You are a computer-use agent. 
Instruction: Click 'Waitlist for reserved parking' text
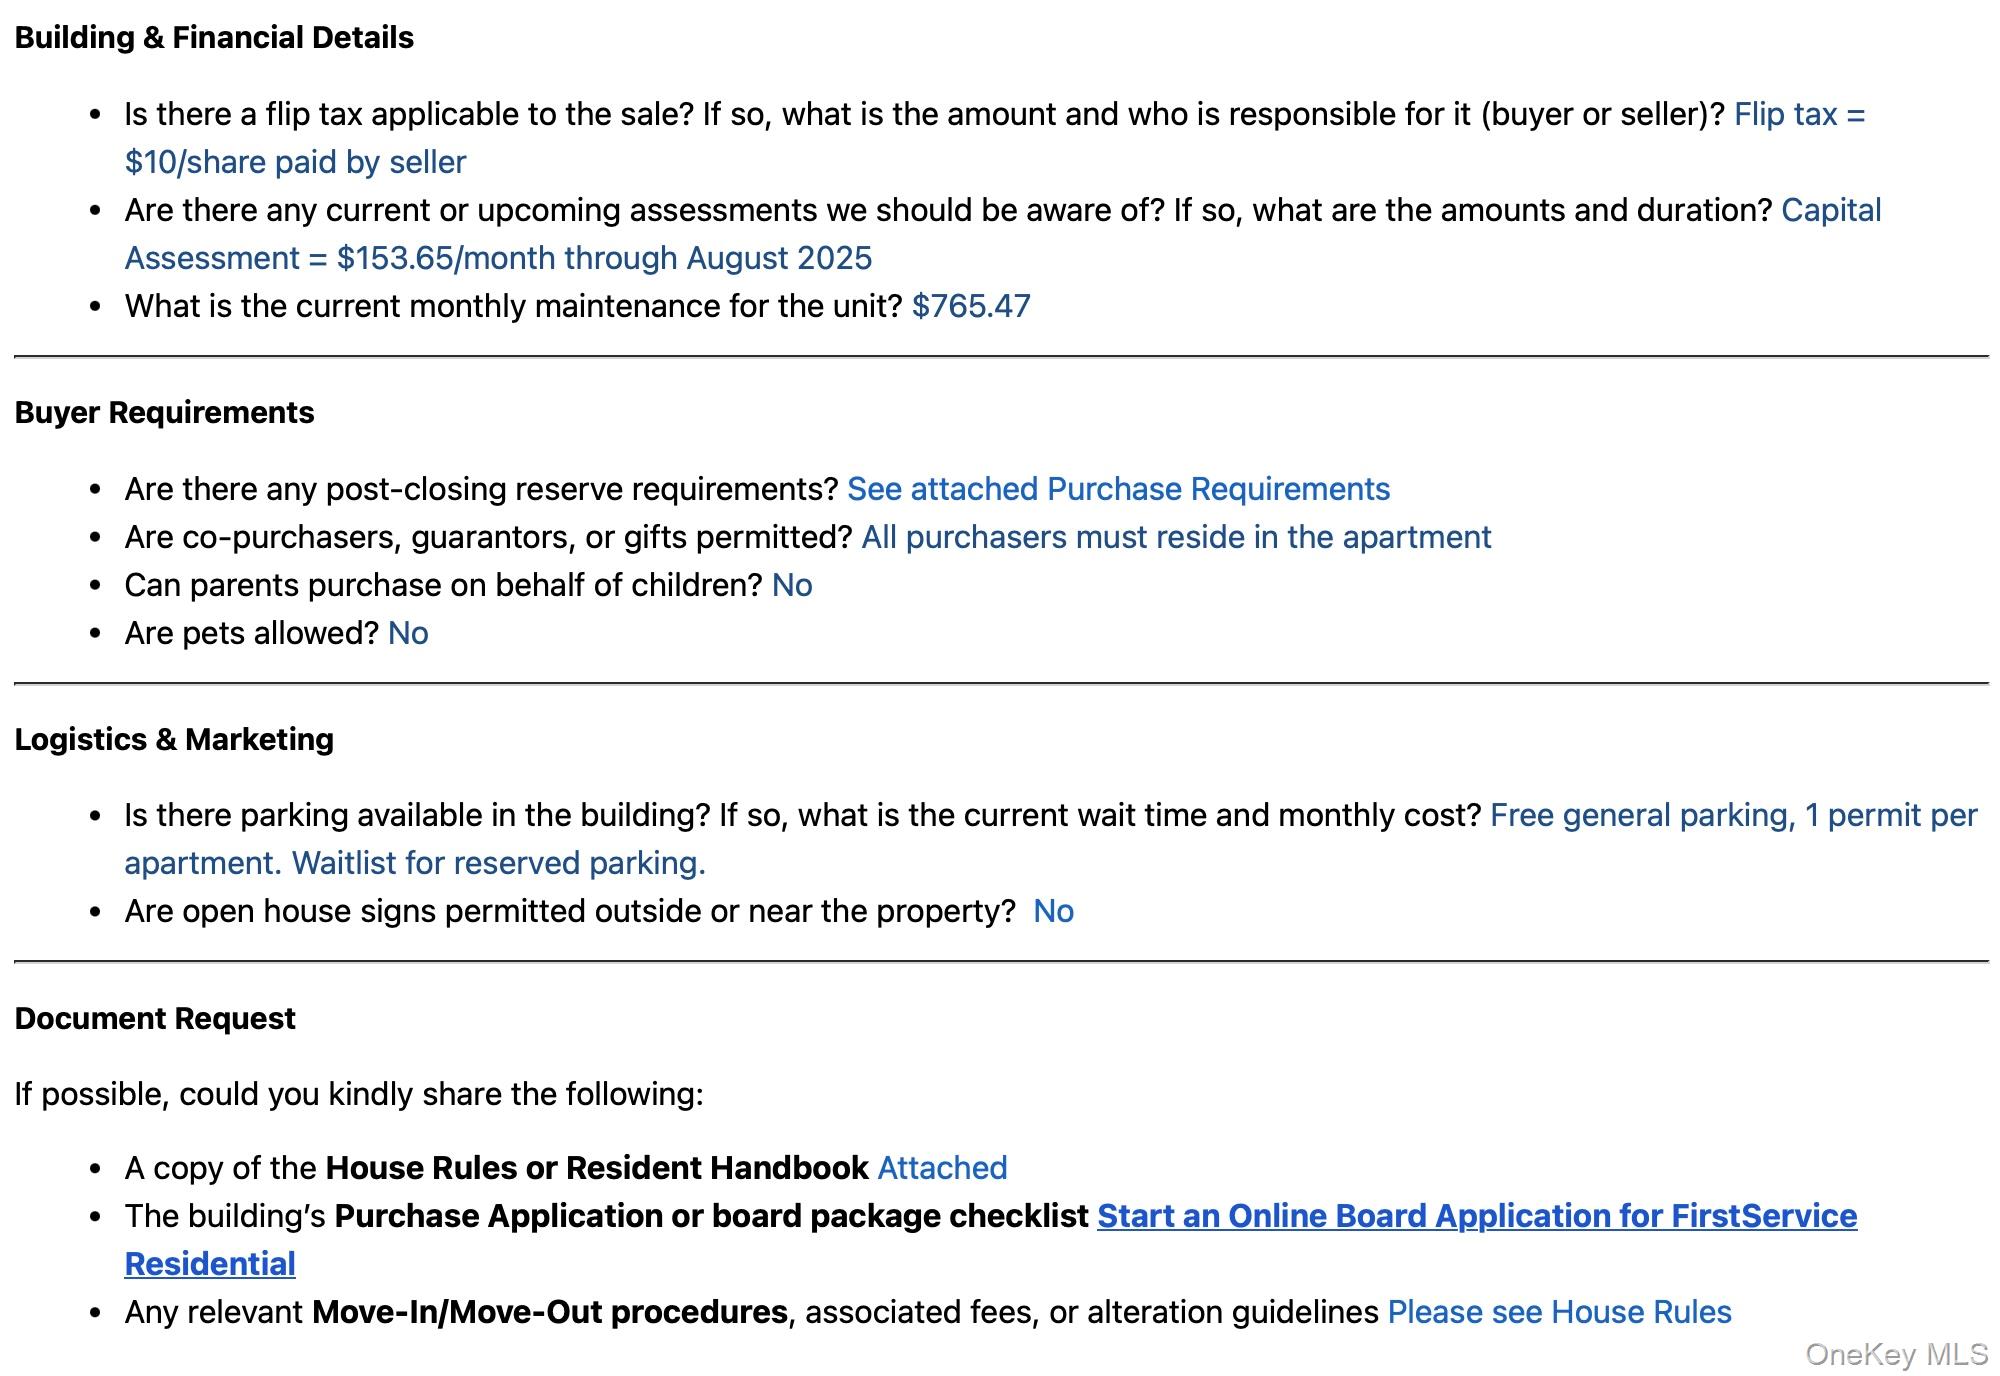[x=498, y=863]
